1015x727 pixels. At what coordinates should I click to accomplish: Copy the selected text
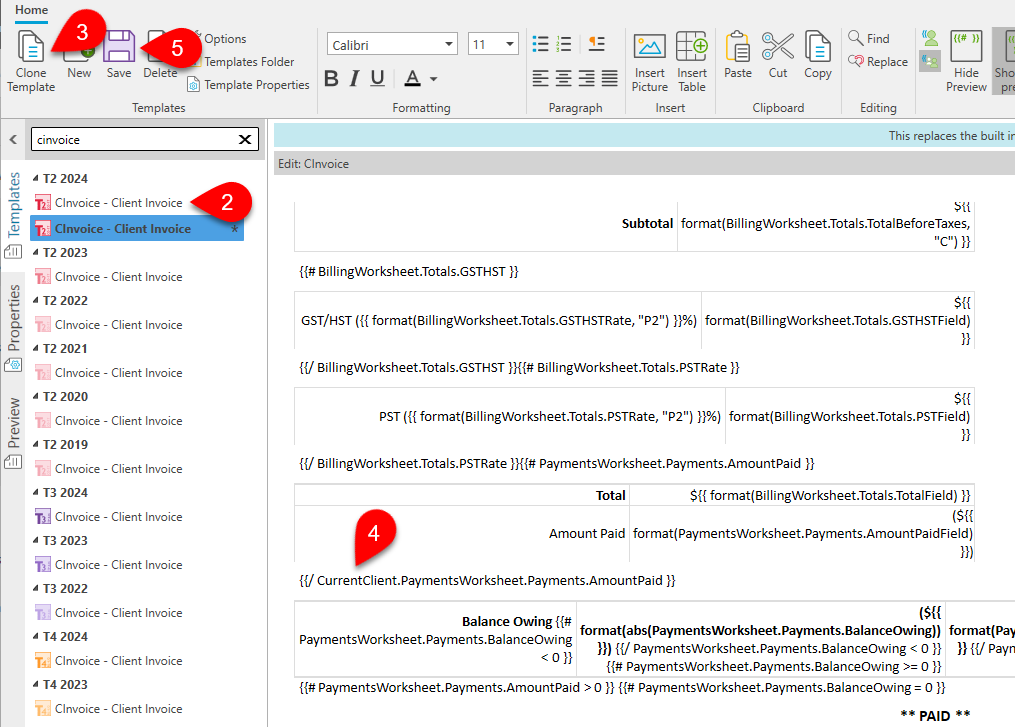818,55
